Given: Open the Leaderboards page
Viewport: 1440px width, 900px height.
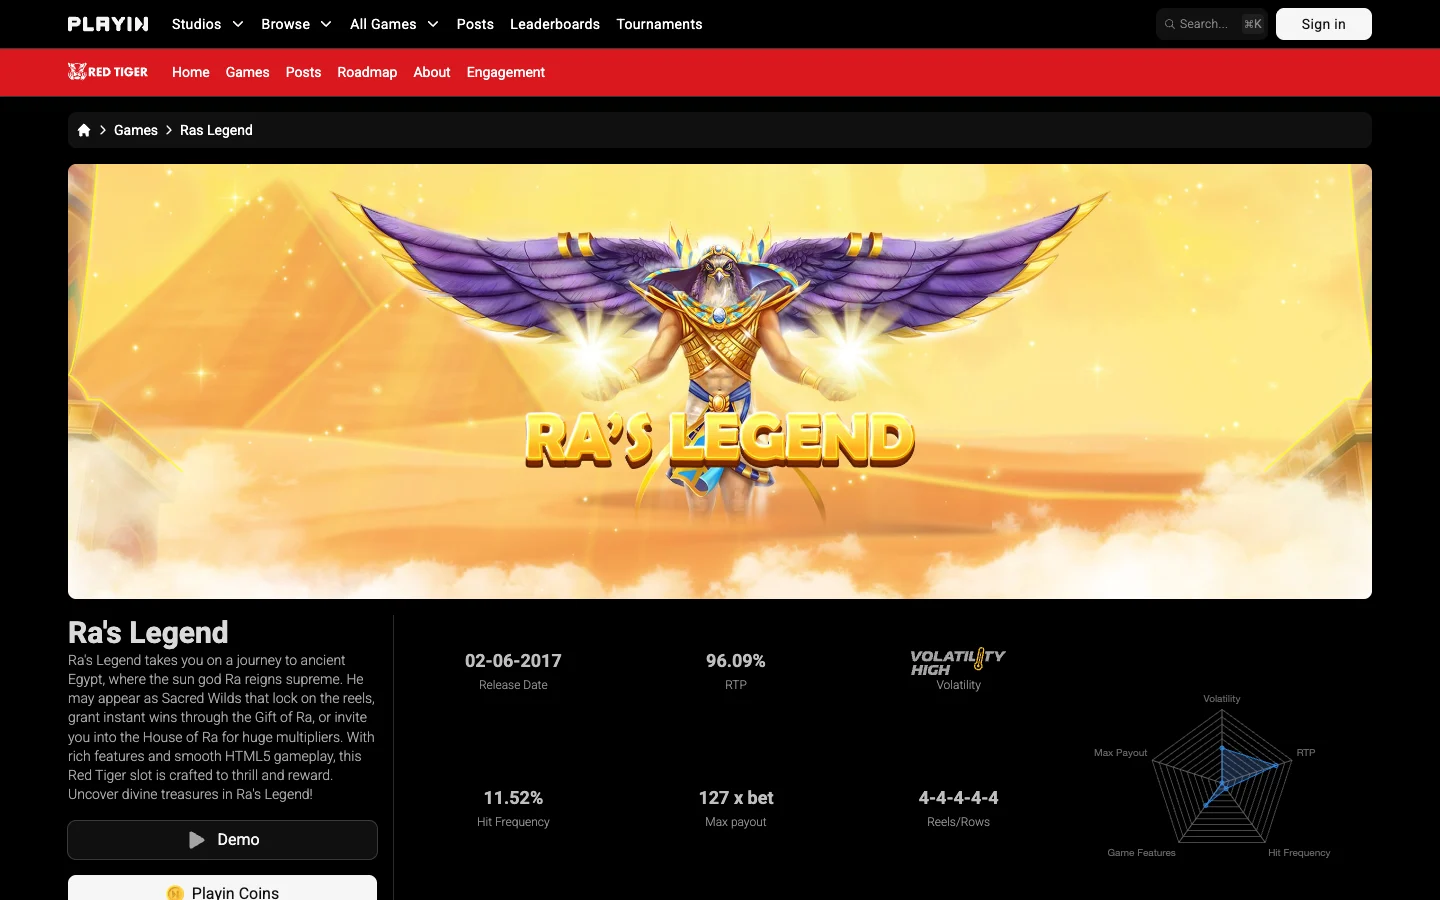Looking at the screenshot, I should (555, 24).
